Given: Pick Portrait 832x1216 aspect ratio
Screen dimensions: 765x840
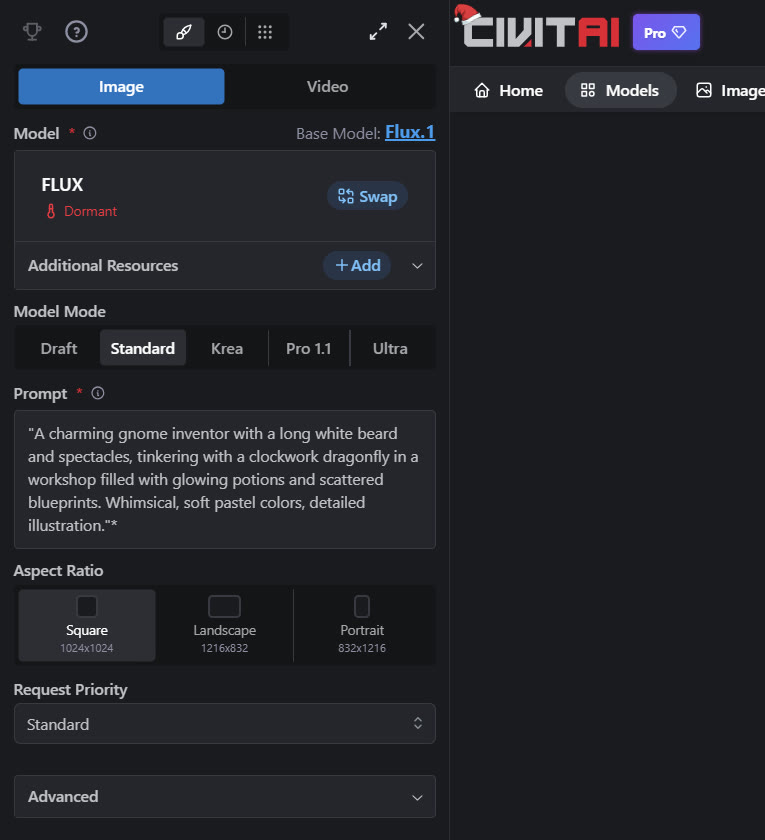Looking at the screenshot, I should point(361,625).
